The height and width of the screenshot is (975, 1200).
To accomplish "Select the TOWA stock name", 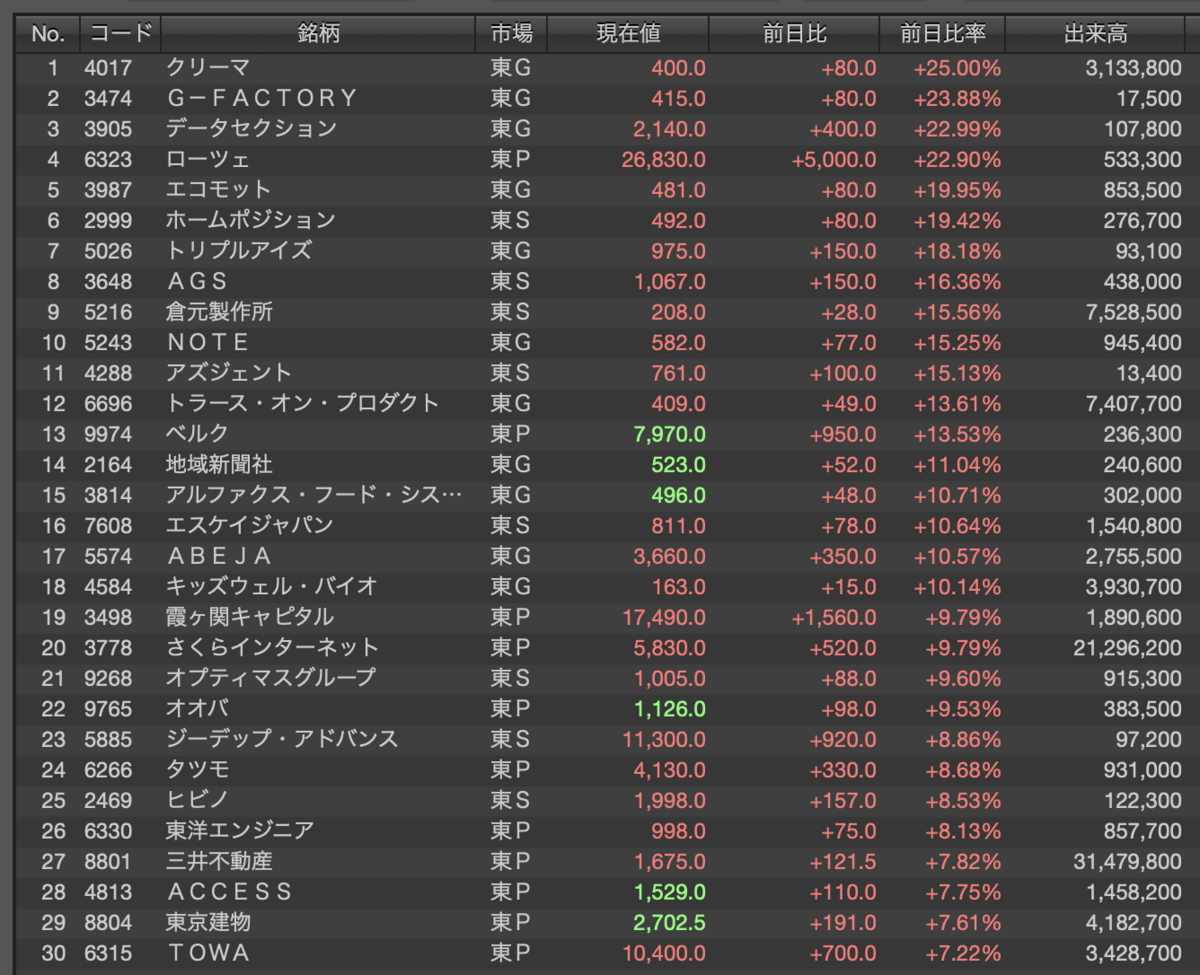I will click(208, 953).
